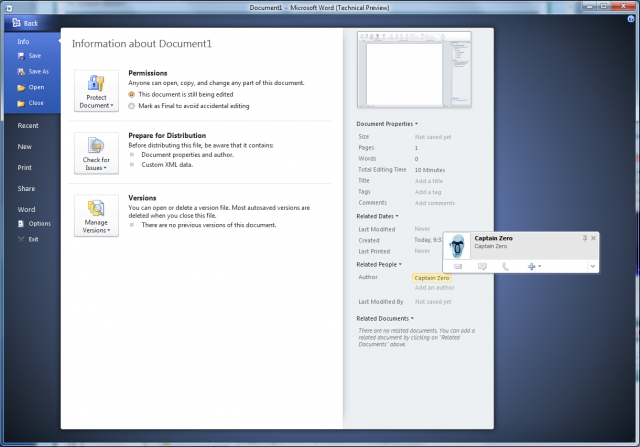Click the 'Information about Document1' heading
Image resolution: width=640 pixels, height=447 pixels.
pos(142,44)
